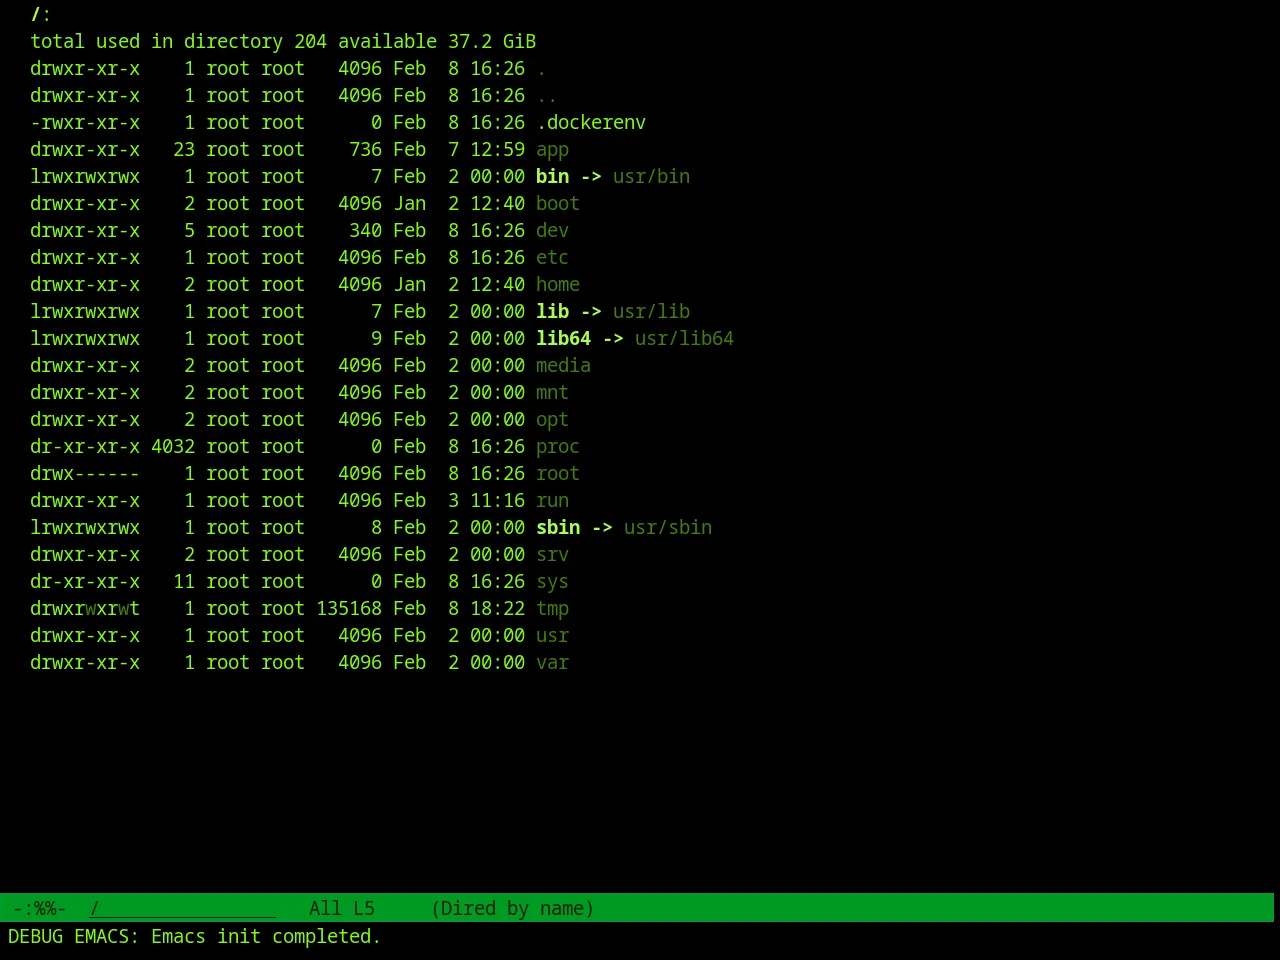Open the media directory
The height and width of the screenshot is (960, 1280).
click(563, 366)
